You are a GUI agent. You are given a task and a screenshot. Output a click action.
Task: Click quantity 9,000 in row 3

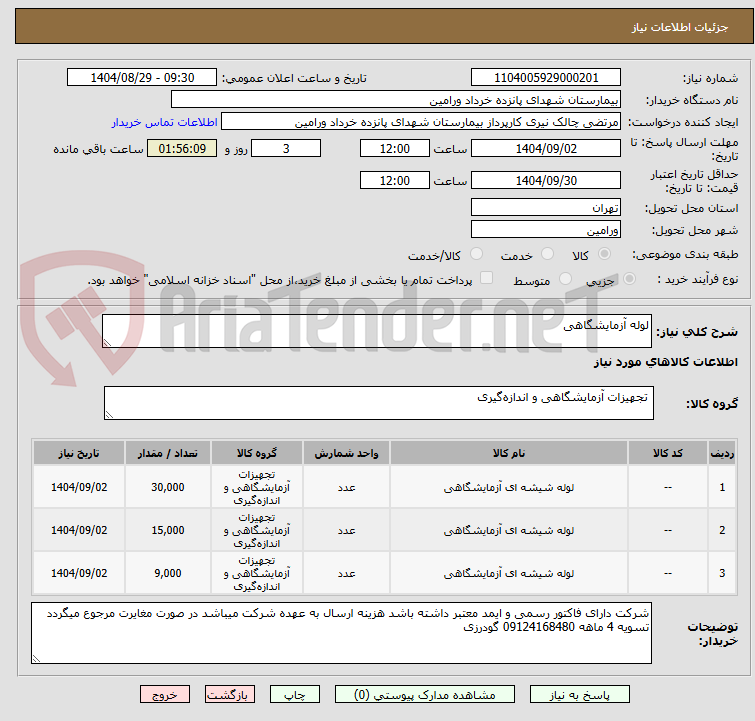tap(168, 573)
